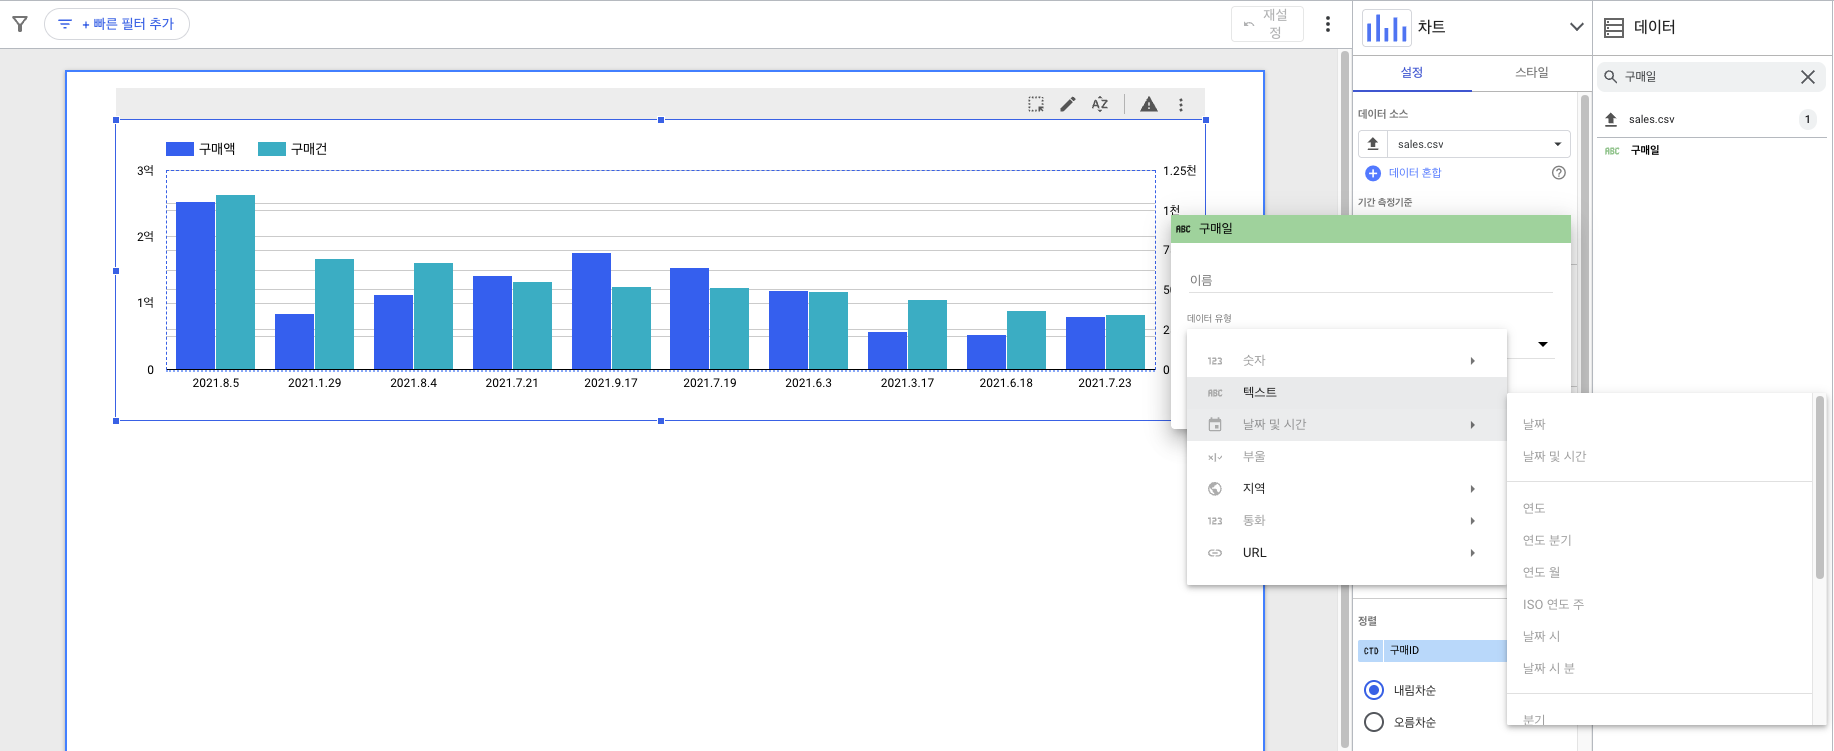Screen dimensions: 1834x751
Task: Select 날짜 시 in the submenu
Action: click(1660, 637)
